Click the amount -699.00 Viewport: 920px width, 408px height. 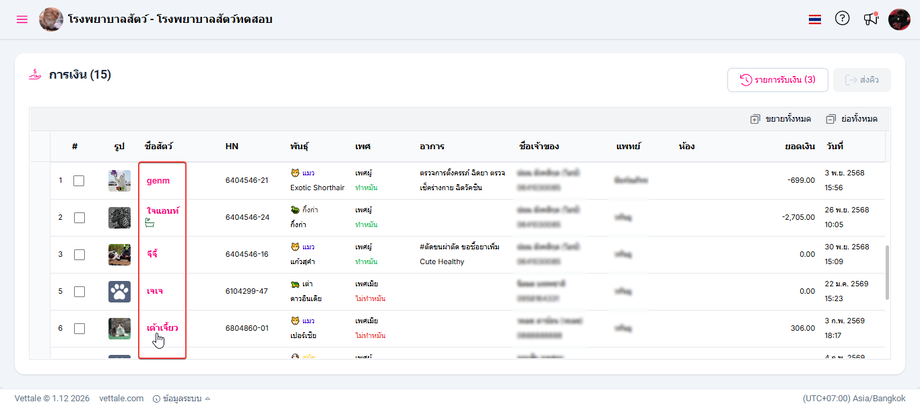click(801, 180)
